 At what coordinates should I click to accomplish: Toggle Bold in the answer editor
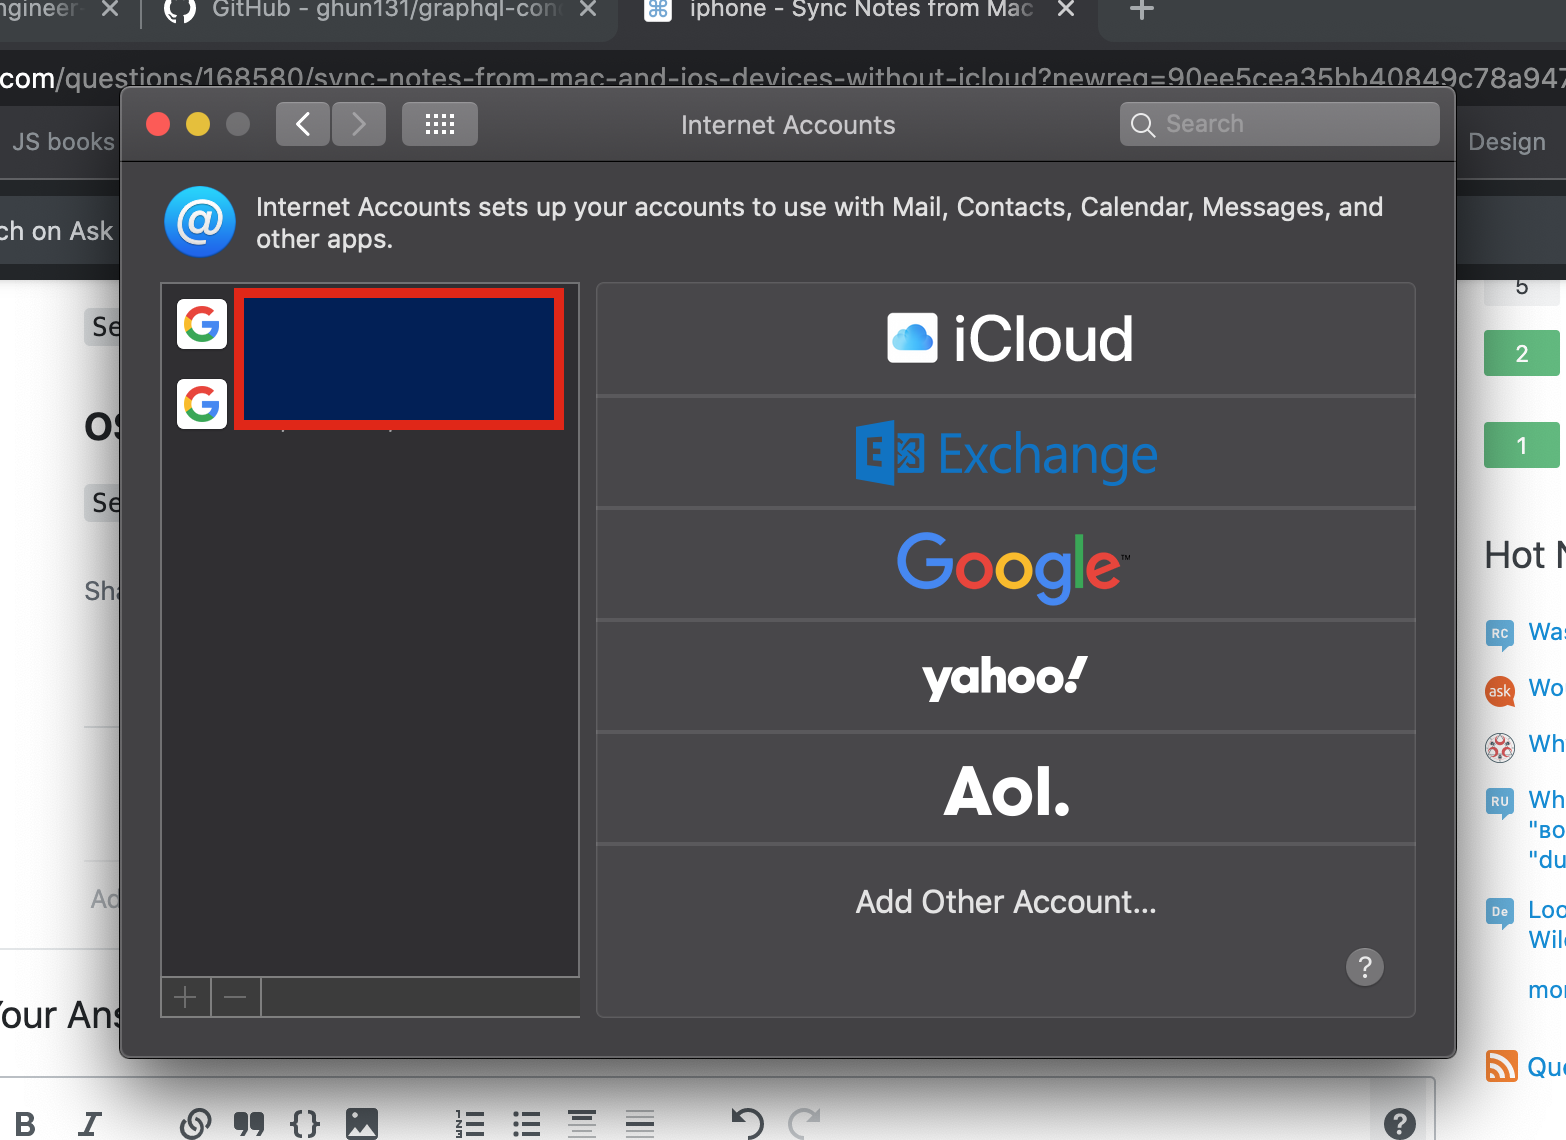click(x=26, y=1124)
